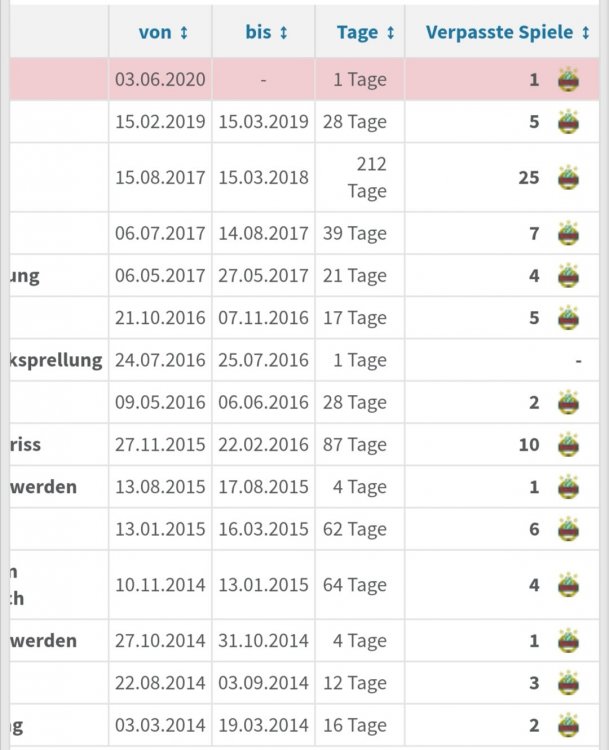Click the 10 missed games number
The height and width of the screenshot is (750, 609).
[x=529, y=445]
